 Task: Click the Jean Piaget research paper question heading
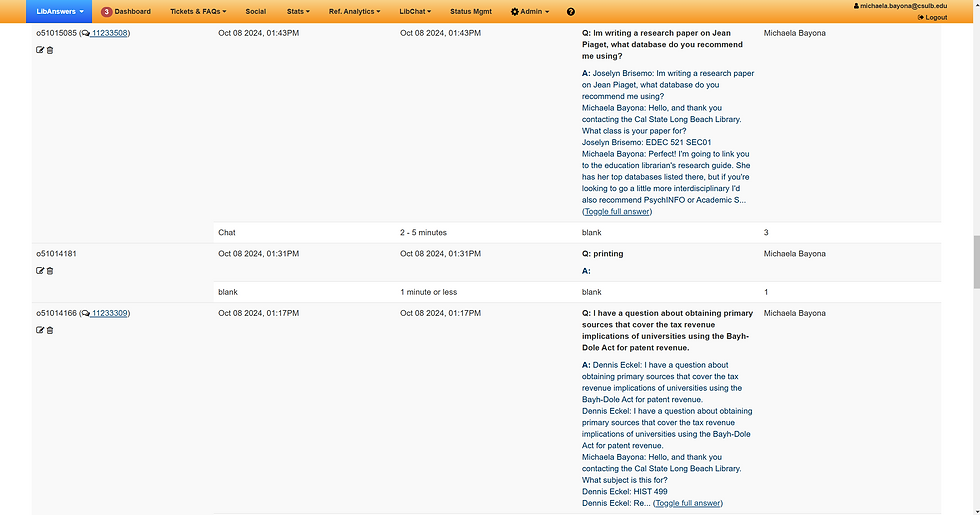point(662,44)
